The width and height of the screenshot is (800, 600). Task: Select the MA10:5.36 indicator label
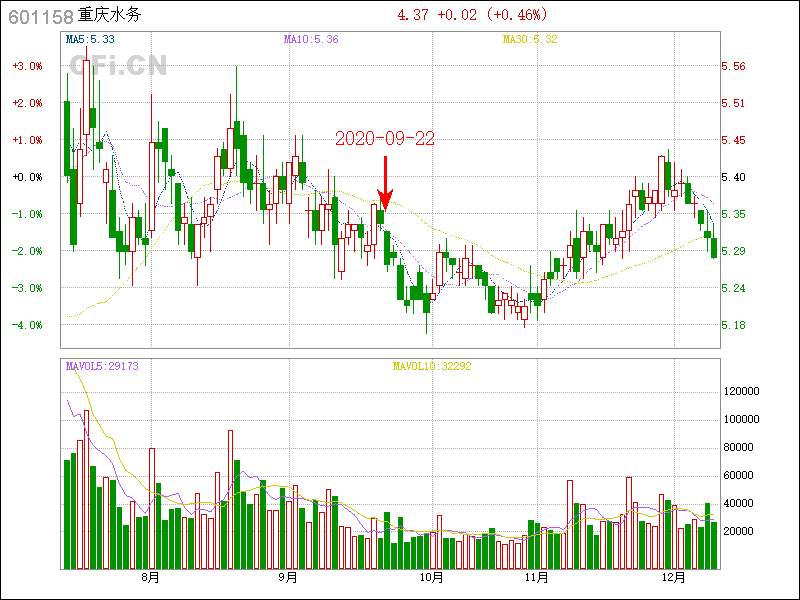(x=311, y=39)
